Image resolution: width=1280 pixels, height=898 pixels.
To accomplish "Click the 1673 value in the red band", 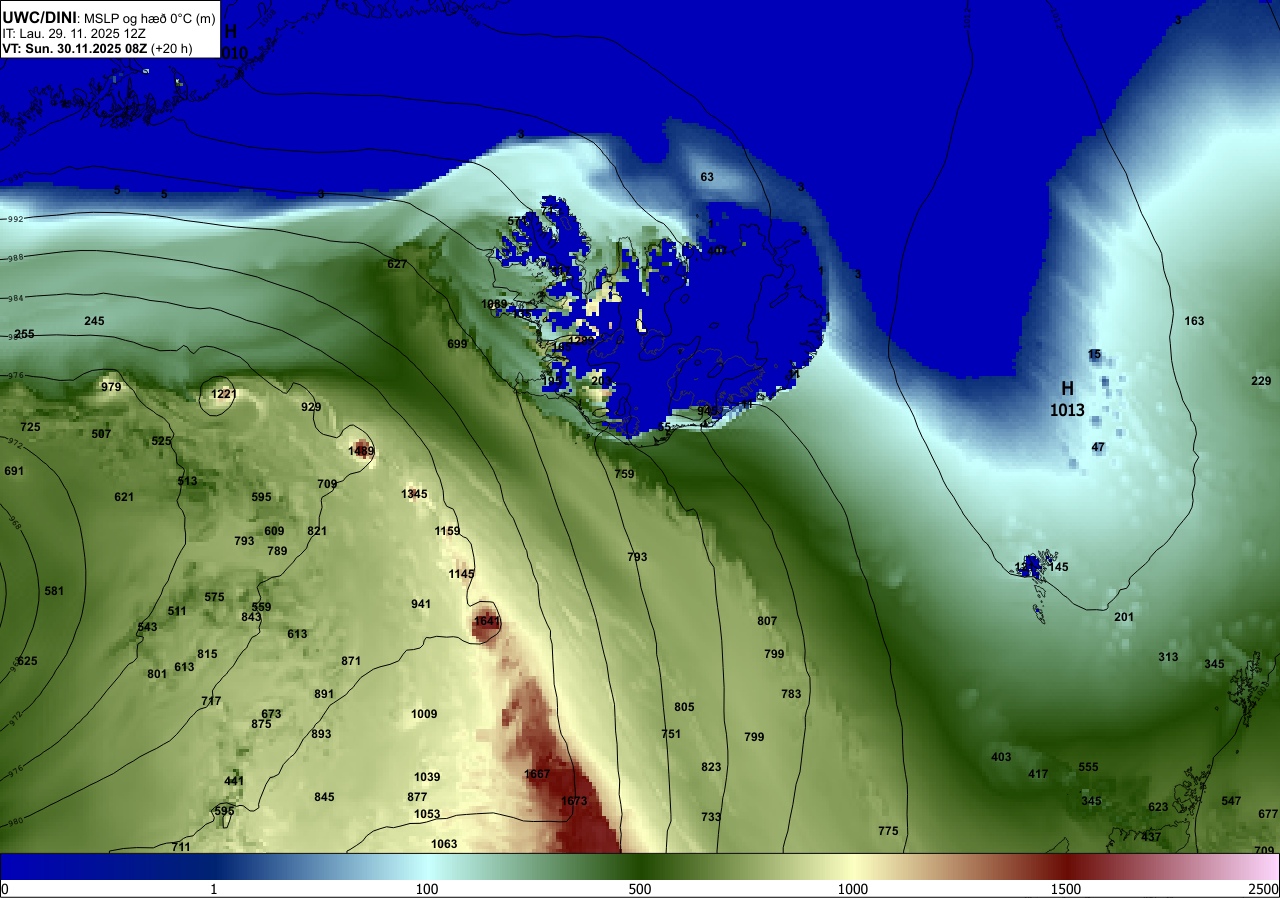I will [x=574, y=801].
